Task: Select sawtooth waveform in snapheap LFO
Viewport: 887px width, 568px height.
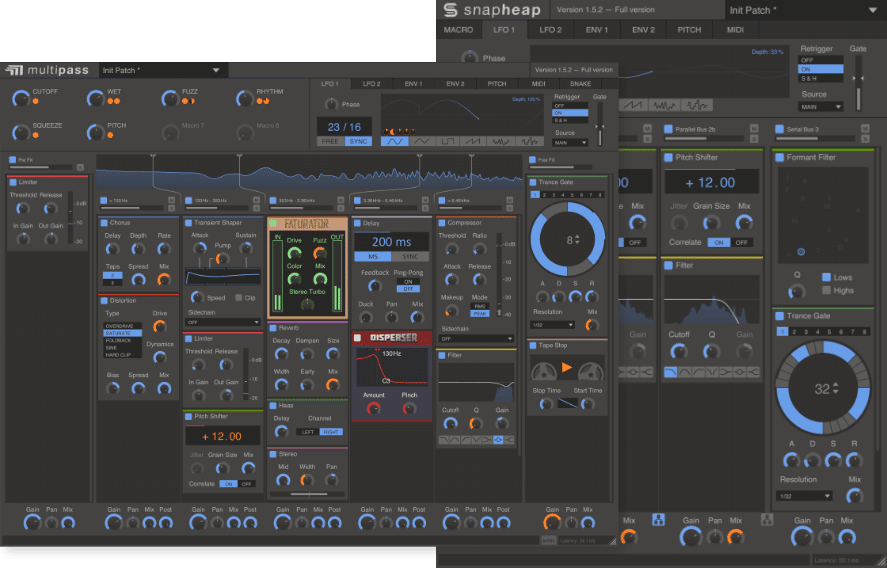Action: pos(632,105)
